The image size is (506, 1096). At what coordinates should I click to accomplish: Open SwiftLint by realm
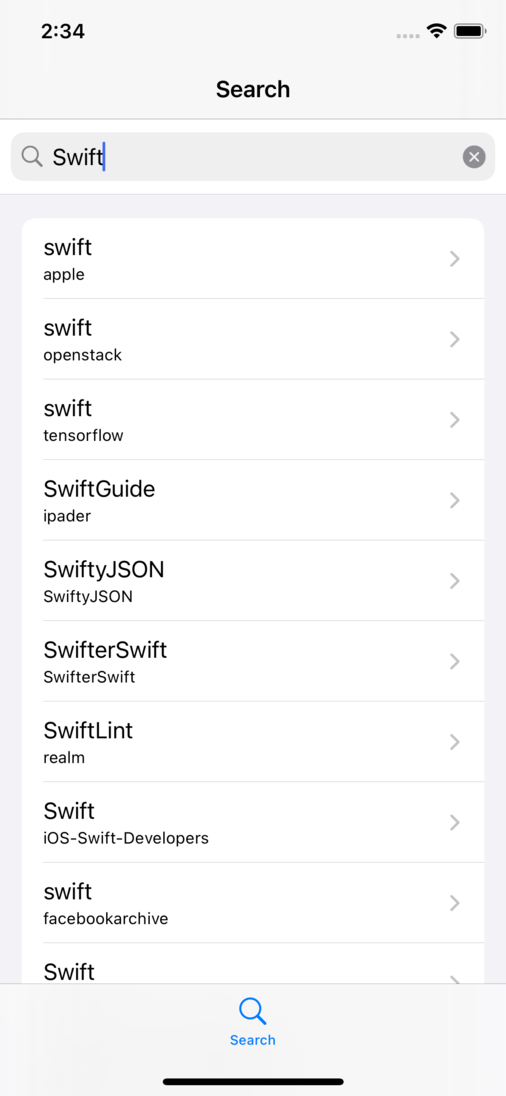(x=253, y=741)
